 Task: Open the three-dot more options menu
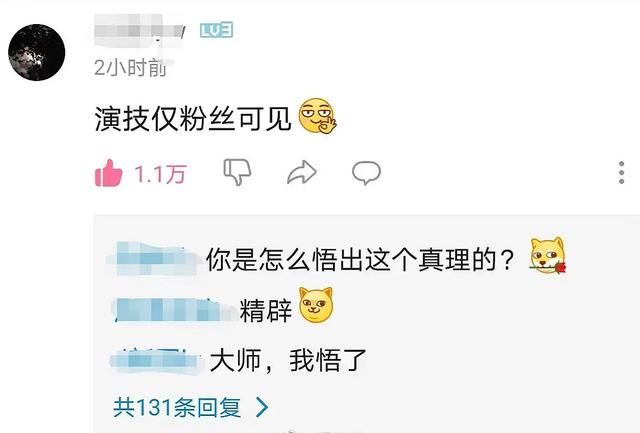(x=621, y=173)
